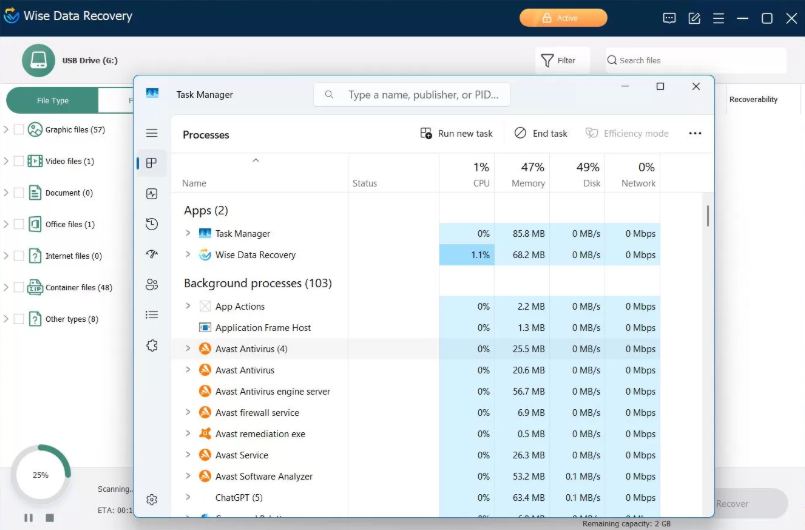805x530 pixels.
Task: Check the Internet files checkbox
Action: pyautogui.click(x=19, y=256)
